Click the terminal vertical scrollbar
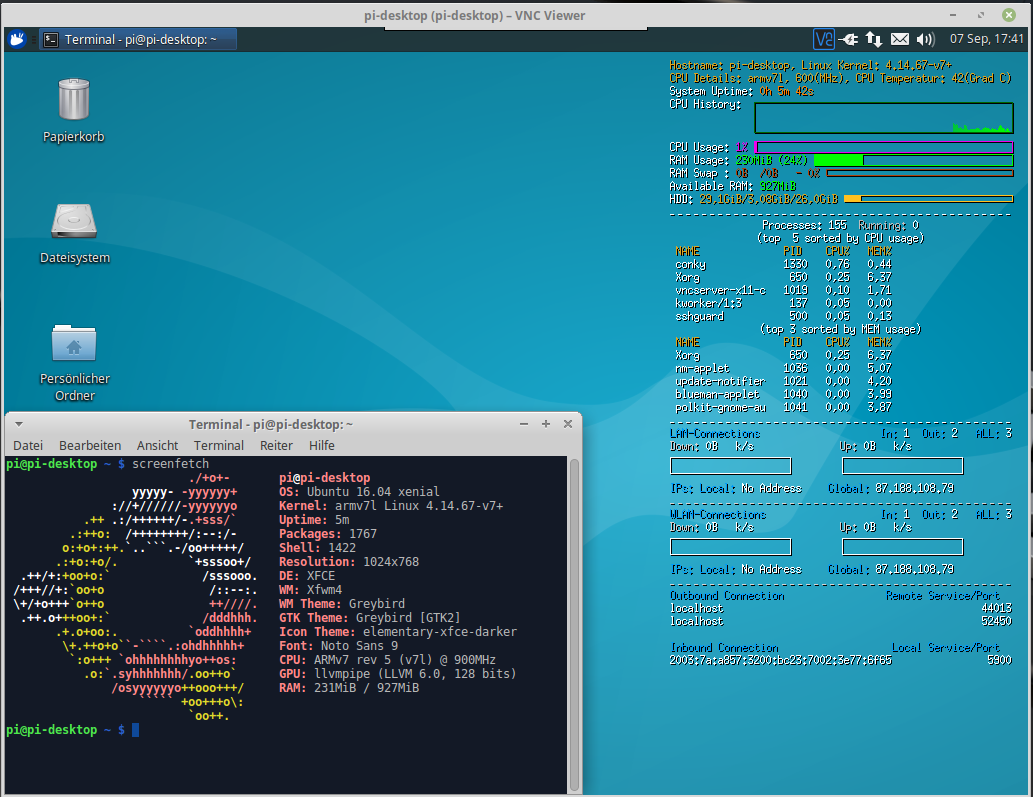 tap(574, 620)
